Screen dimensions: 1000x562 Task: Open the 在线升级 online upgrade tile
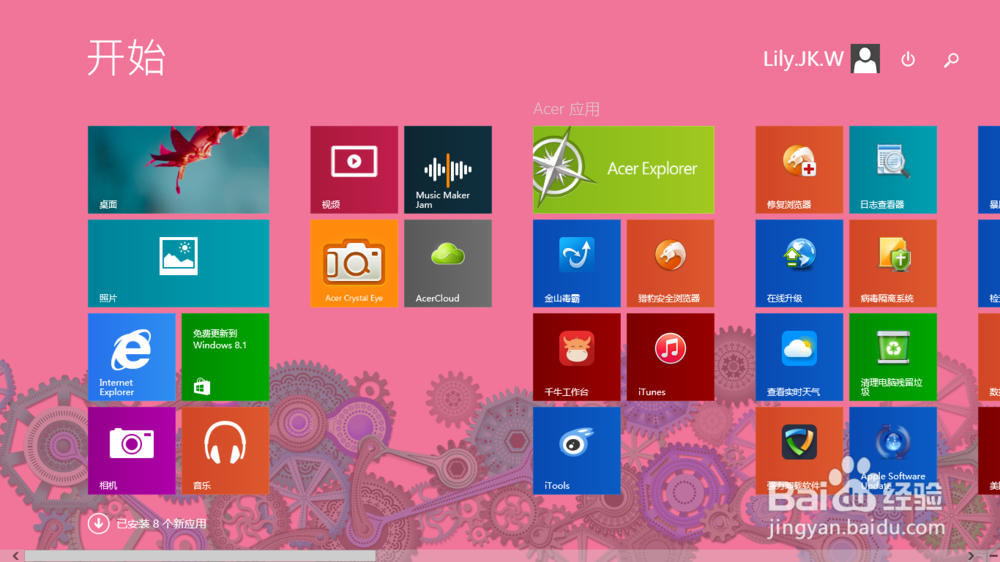tap(799, 263)
